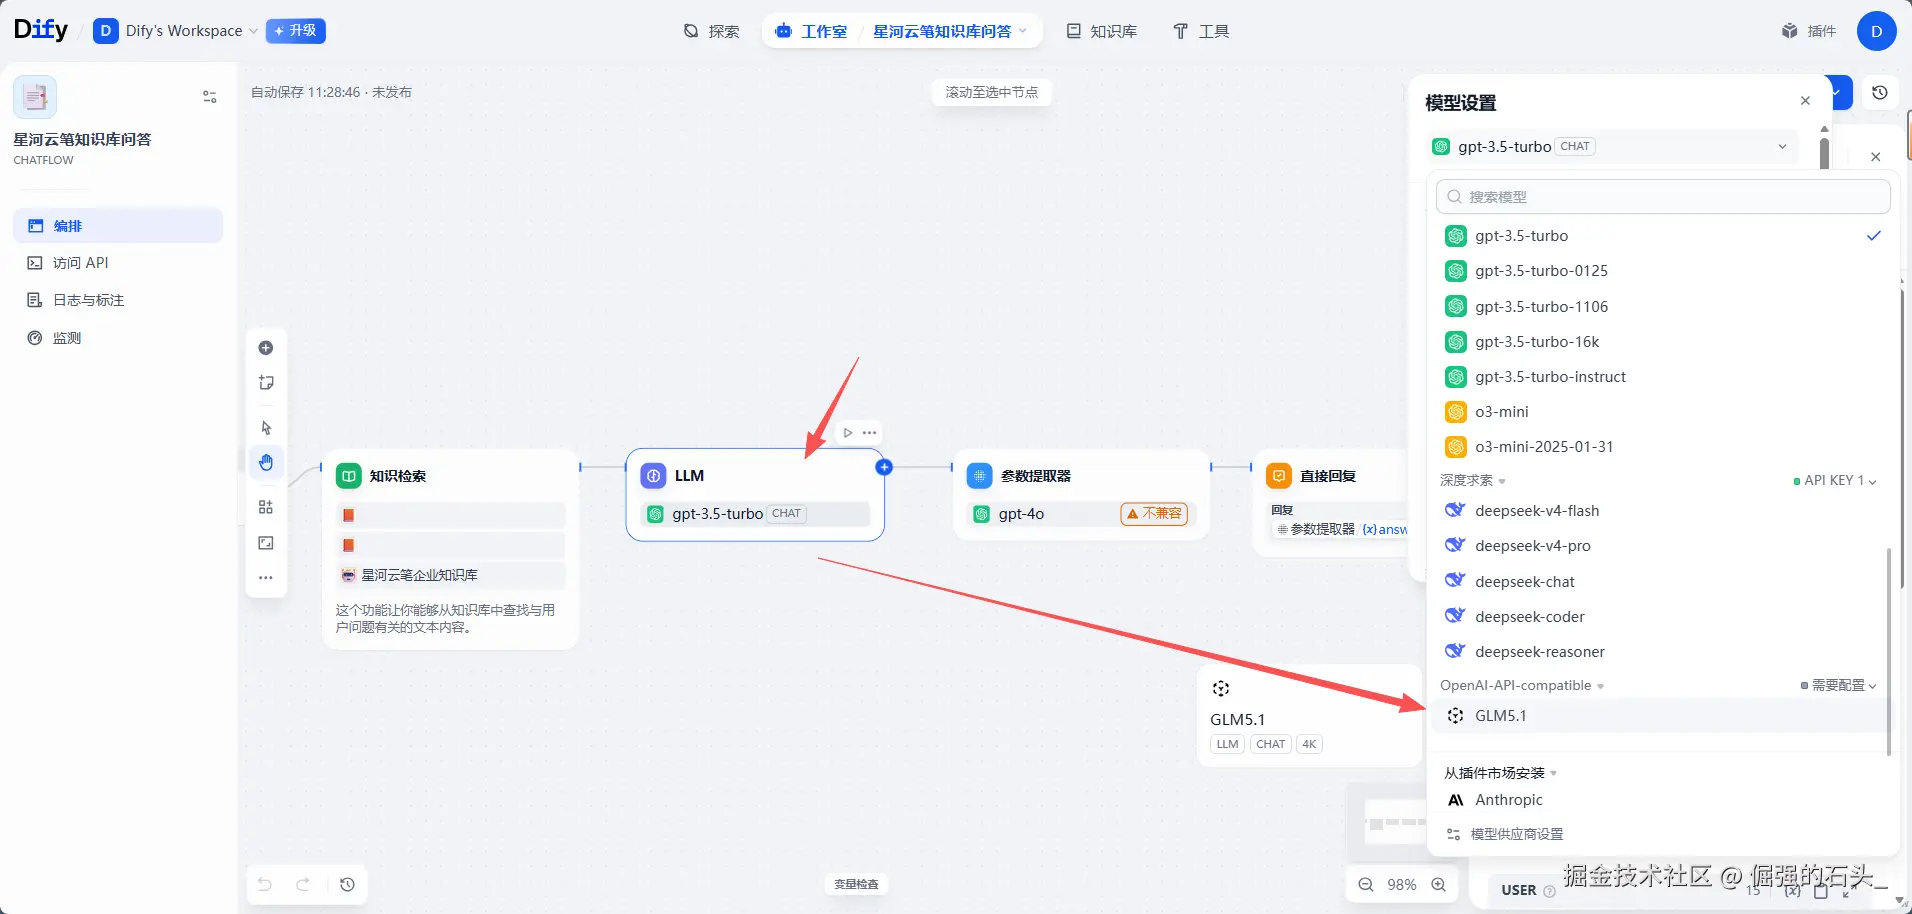Focus the 搜索模型 search field
This screenshot has width=1912, height=914.
[1663, 197]
